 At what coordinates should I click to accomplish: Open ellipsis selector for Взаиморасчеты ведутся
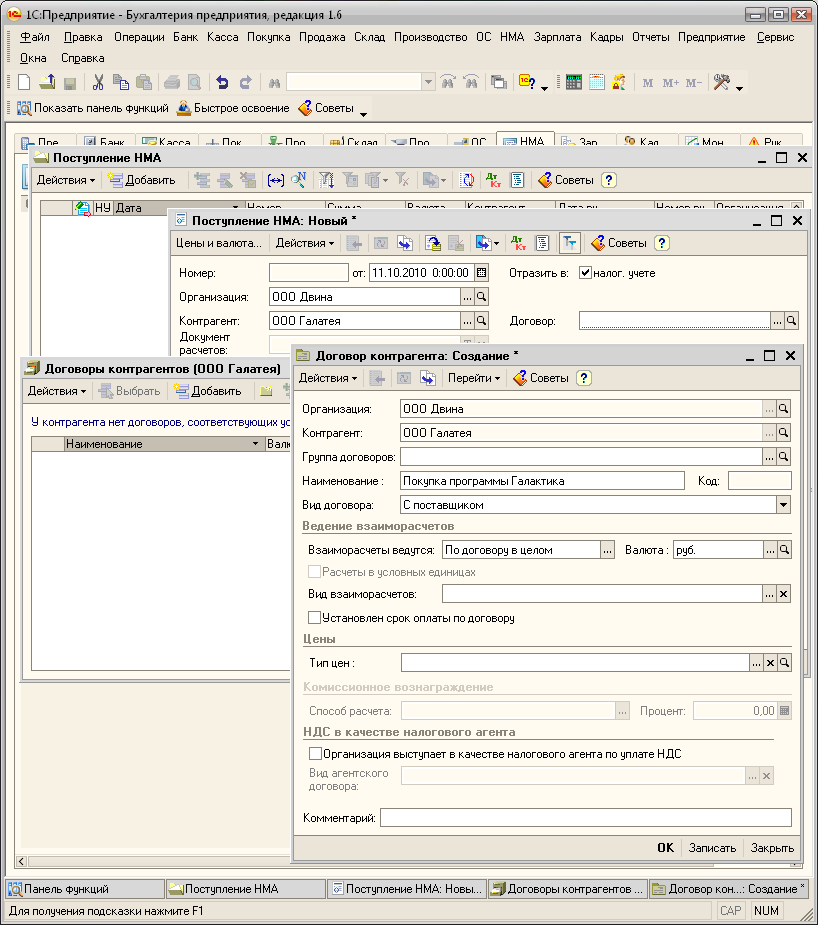607,550
